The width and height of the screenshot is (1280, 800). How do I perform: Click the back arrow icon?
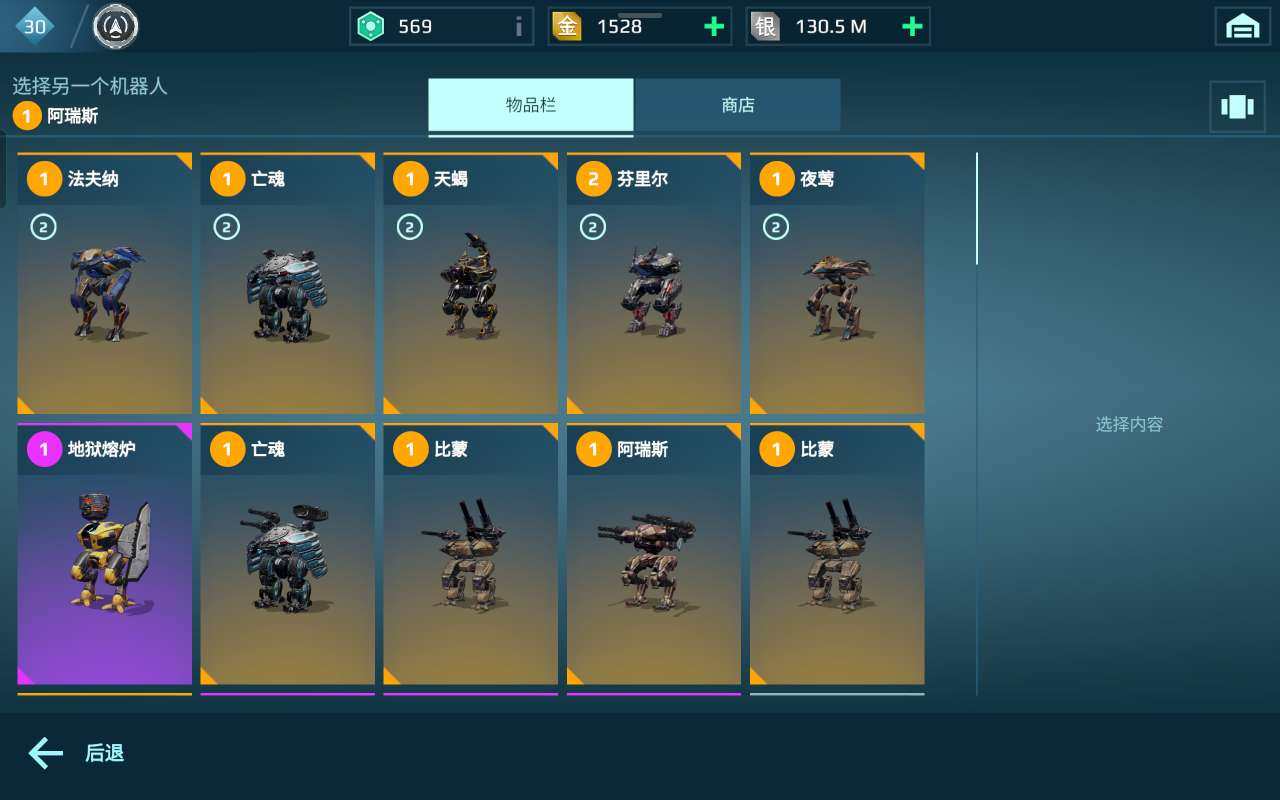pyautogui.click(x=46, y=753)
